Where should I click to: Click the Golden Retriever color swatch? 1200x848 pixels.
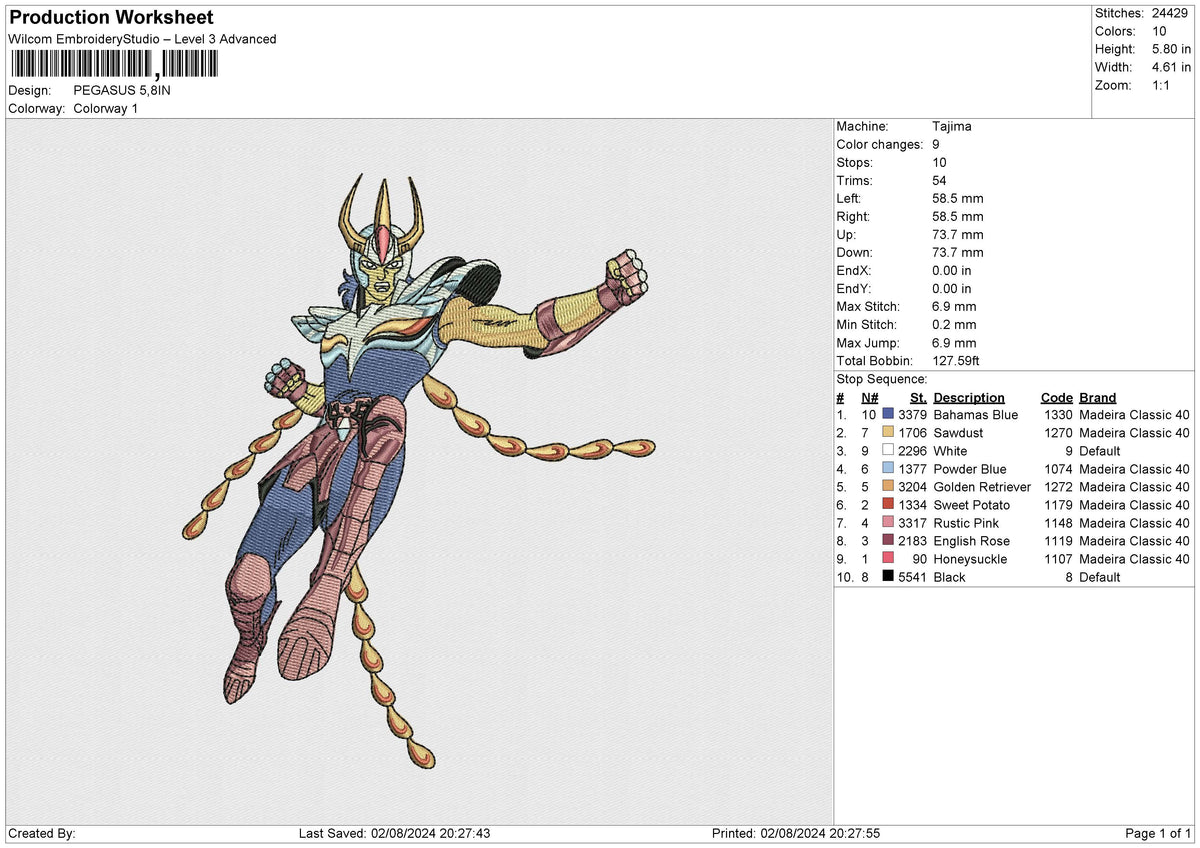(x=888, y=487)
